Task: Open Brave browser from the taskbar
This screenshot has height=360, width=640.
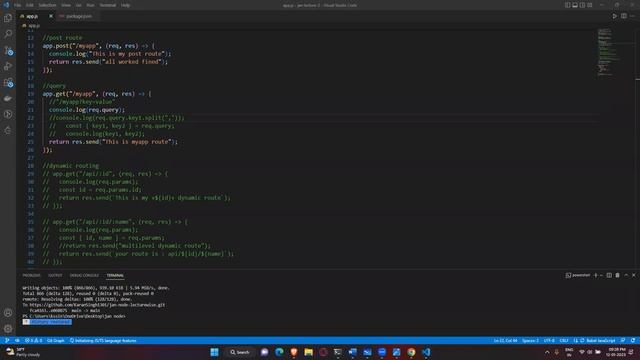Action: click(x=294, y=352)
